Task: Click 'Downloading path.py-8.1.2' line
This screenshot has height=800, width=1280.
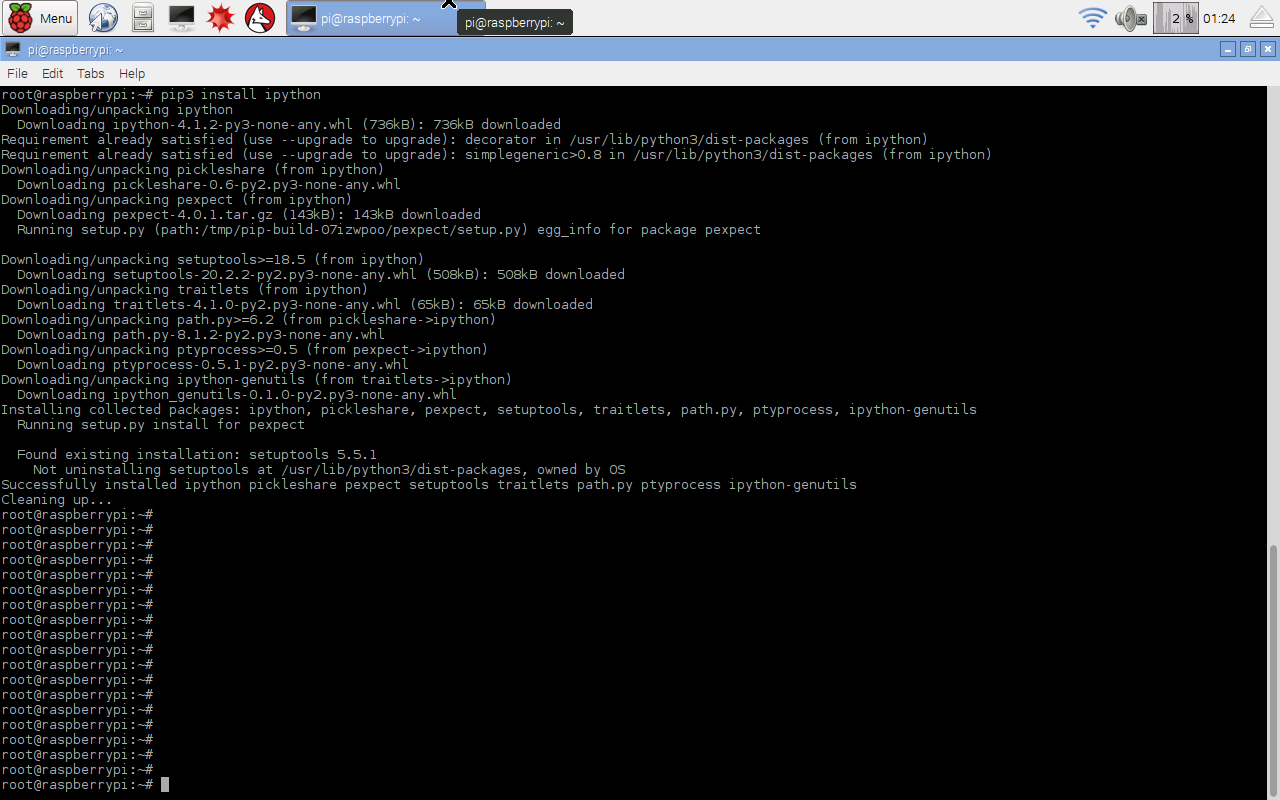Action: pyautogui.click(x=201, y=335)
